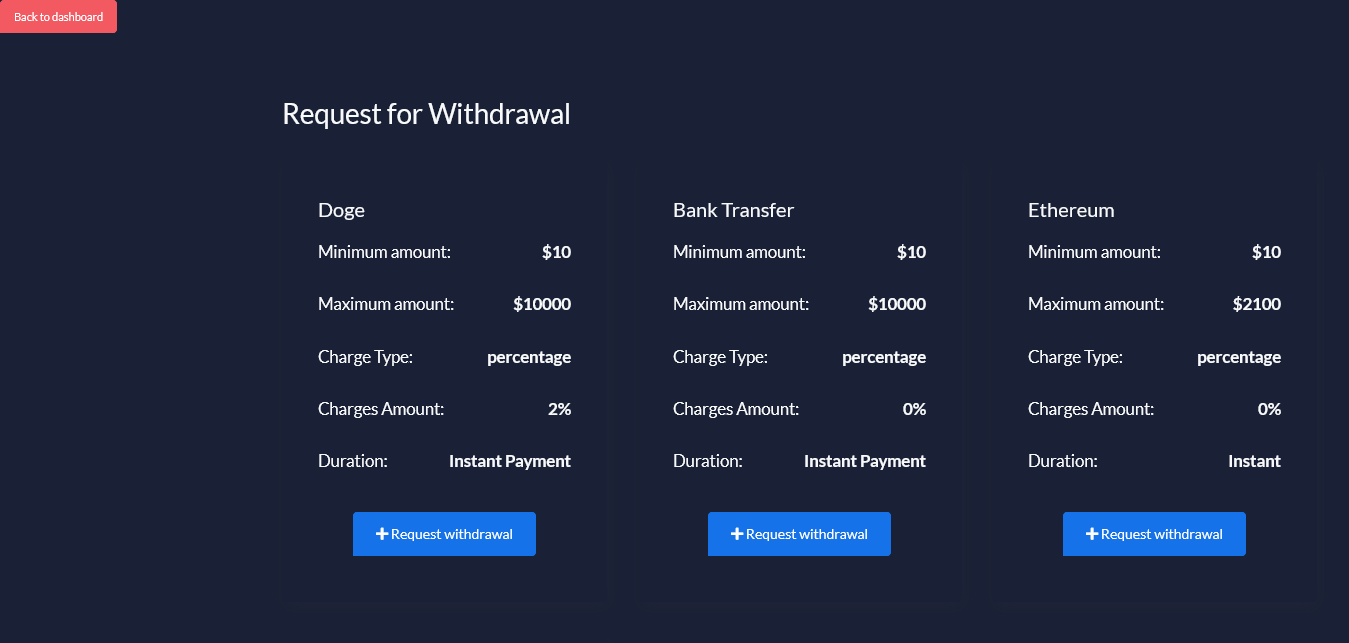Click the Minimum amount label under Ethereum
1349x643 pixels.
1094,252
